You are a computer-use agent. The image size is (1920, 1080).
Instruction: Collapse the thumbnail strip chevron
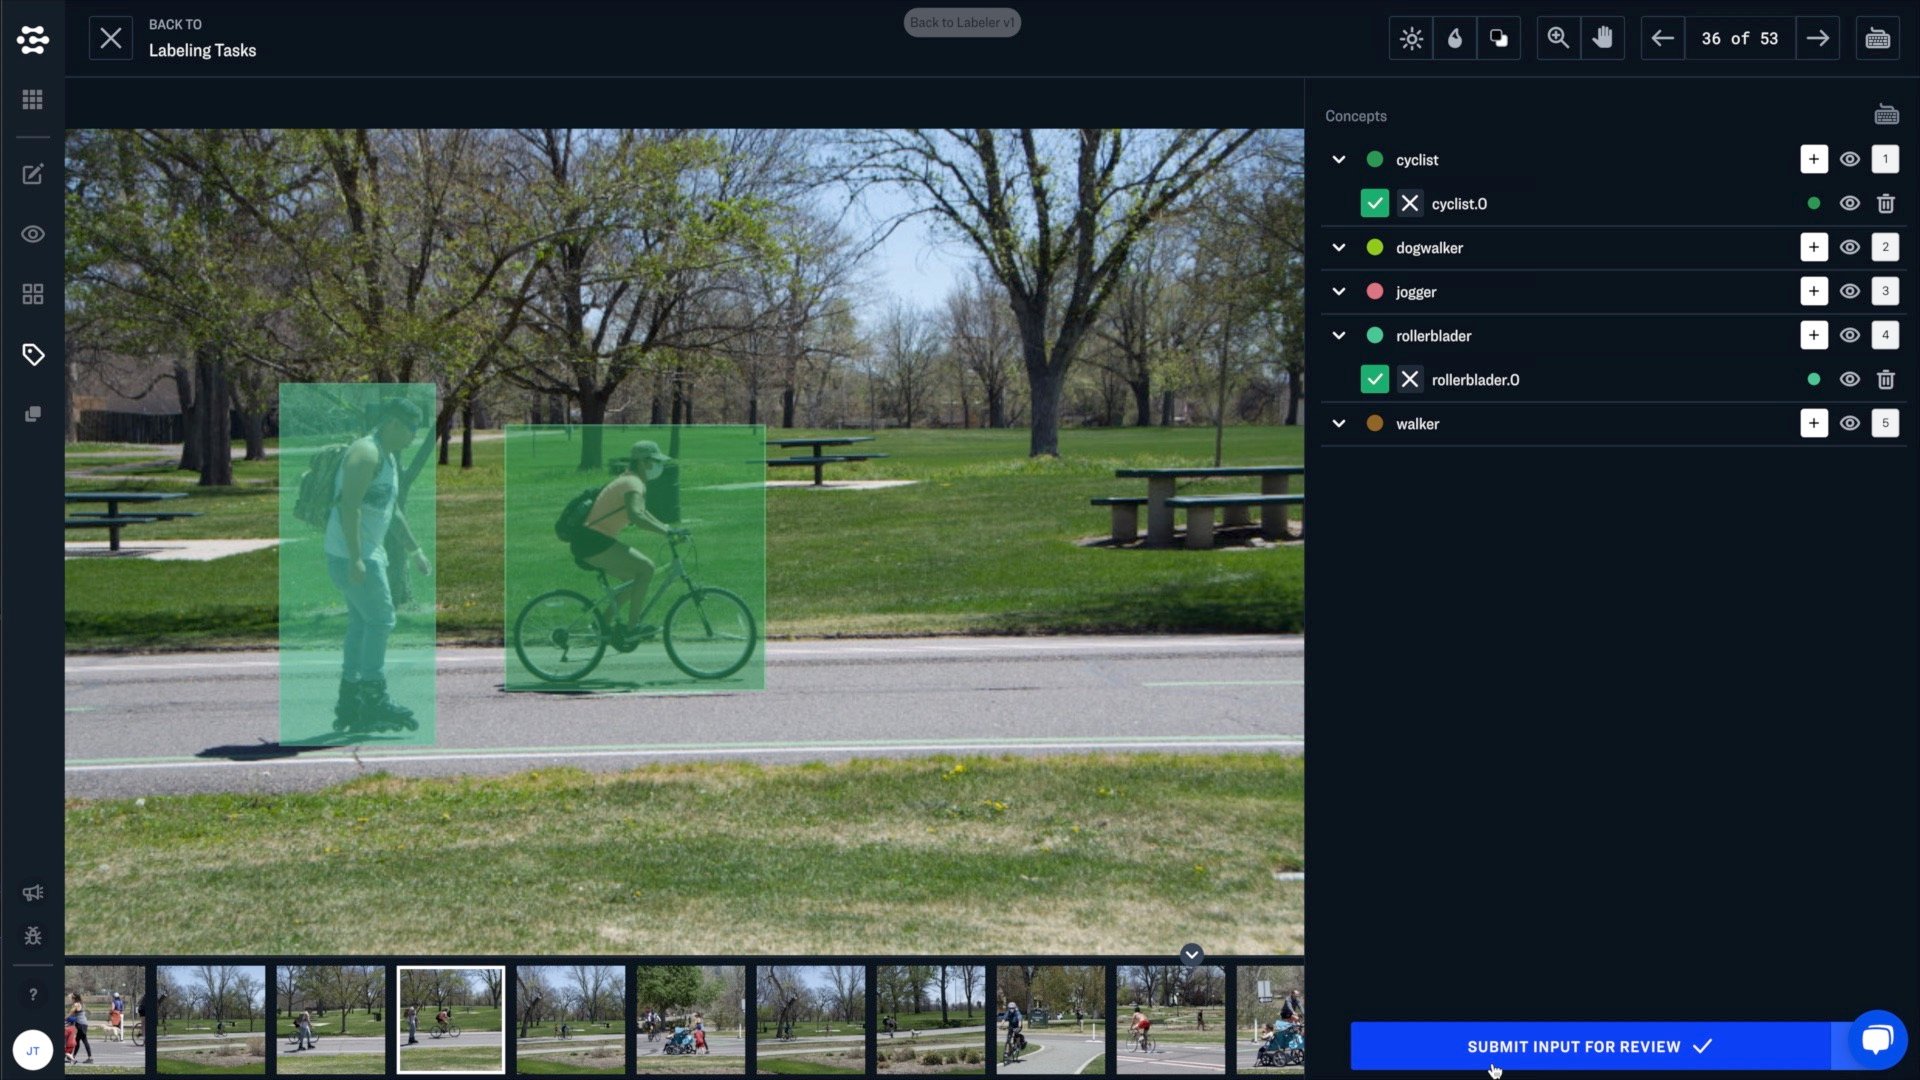tap(1191, 954)
